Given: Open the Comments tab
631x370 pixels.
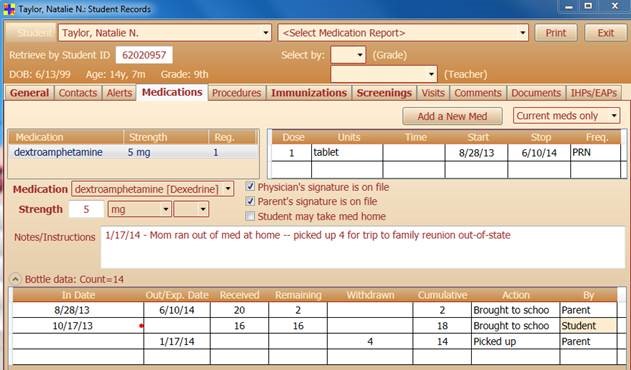Looking at the screenshot, I should click(478, 93).
